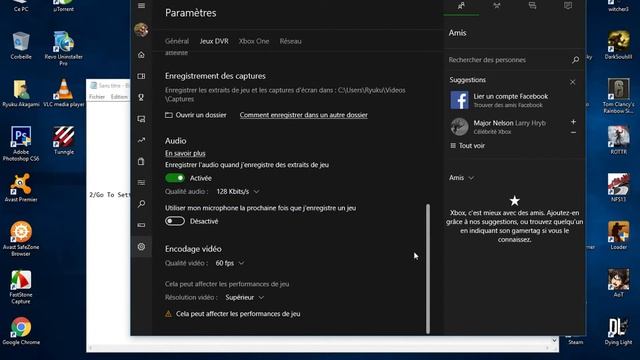Open Avast SafeZone Browser desktop shortcut
Viewport: 640px width, 360px height.
pos(21,239)
